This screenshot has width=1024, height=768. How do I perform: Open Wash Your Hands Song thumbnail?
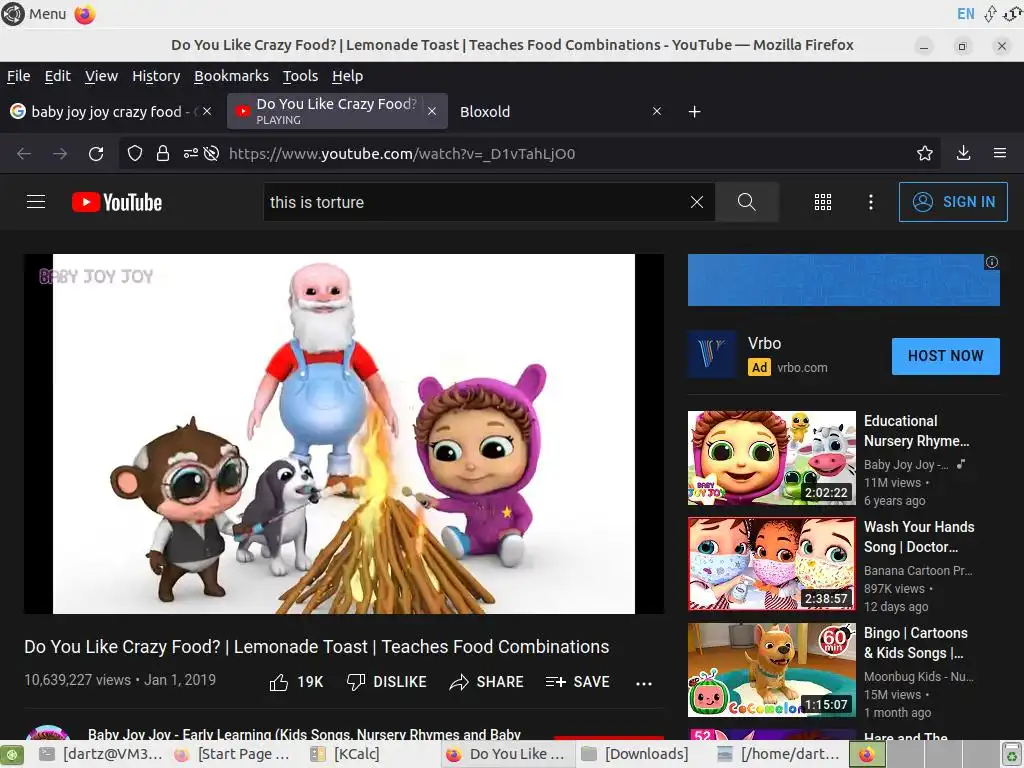point(772,564)
